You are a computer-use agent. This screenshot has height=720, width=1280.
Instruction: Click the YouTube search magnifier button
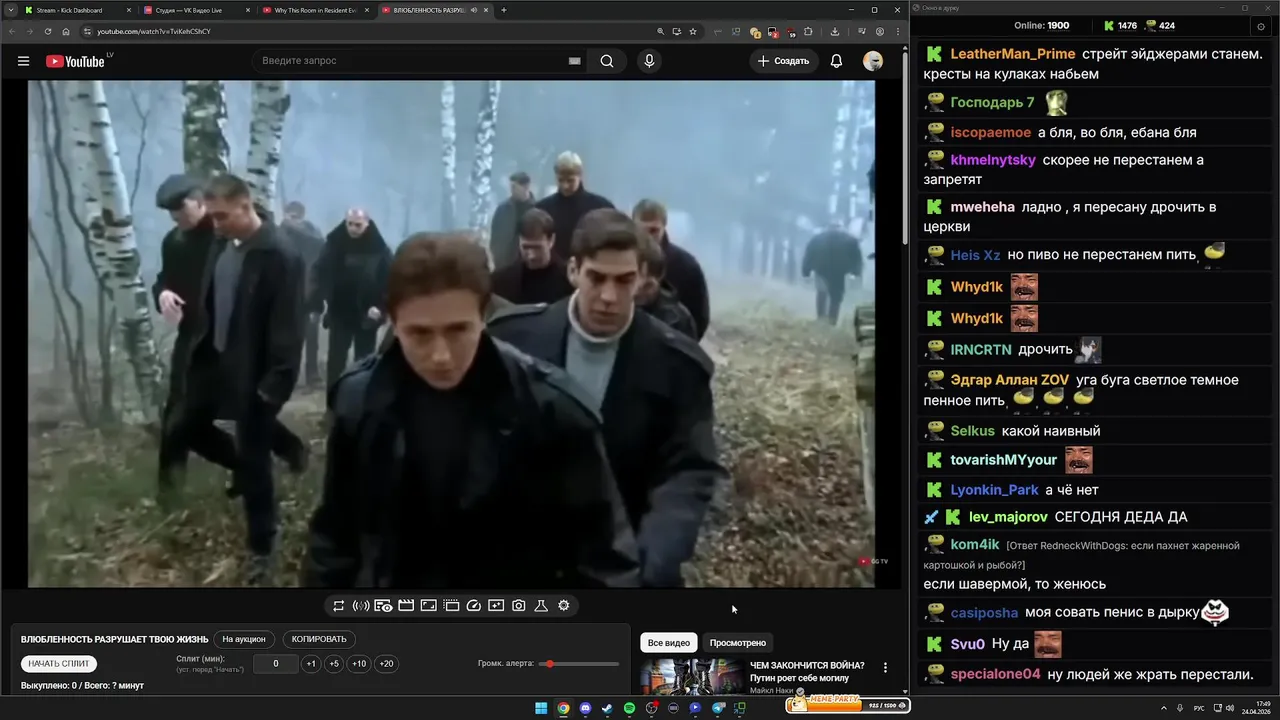pos(607,61)
